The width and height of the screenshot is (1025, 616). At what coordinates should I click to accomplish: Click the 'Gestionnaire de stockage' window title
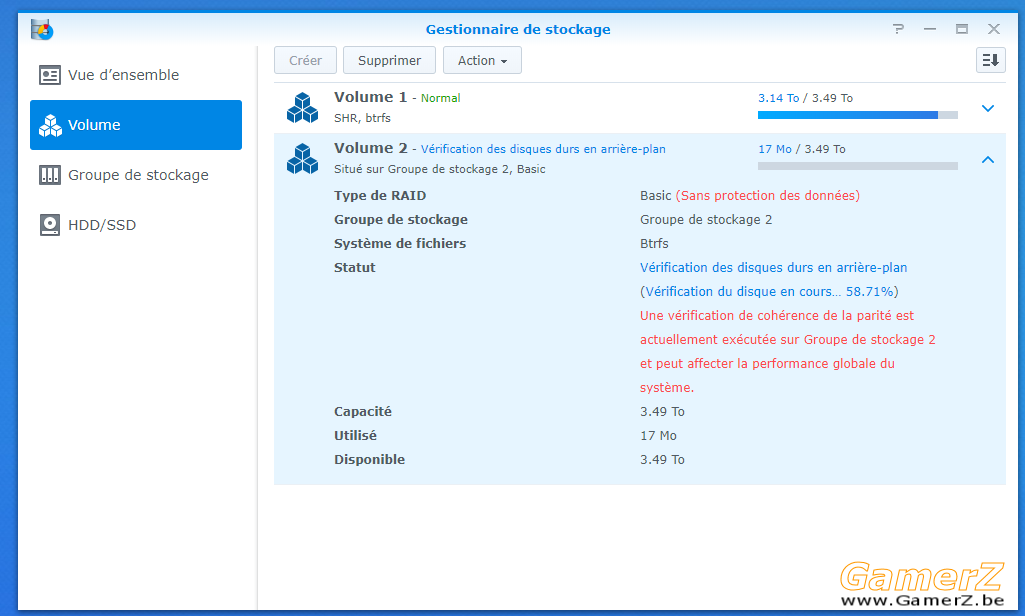coord(518,29)
